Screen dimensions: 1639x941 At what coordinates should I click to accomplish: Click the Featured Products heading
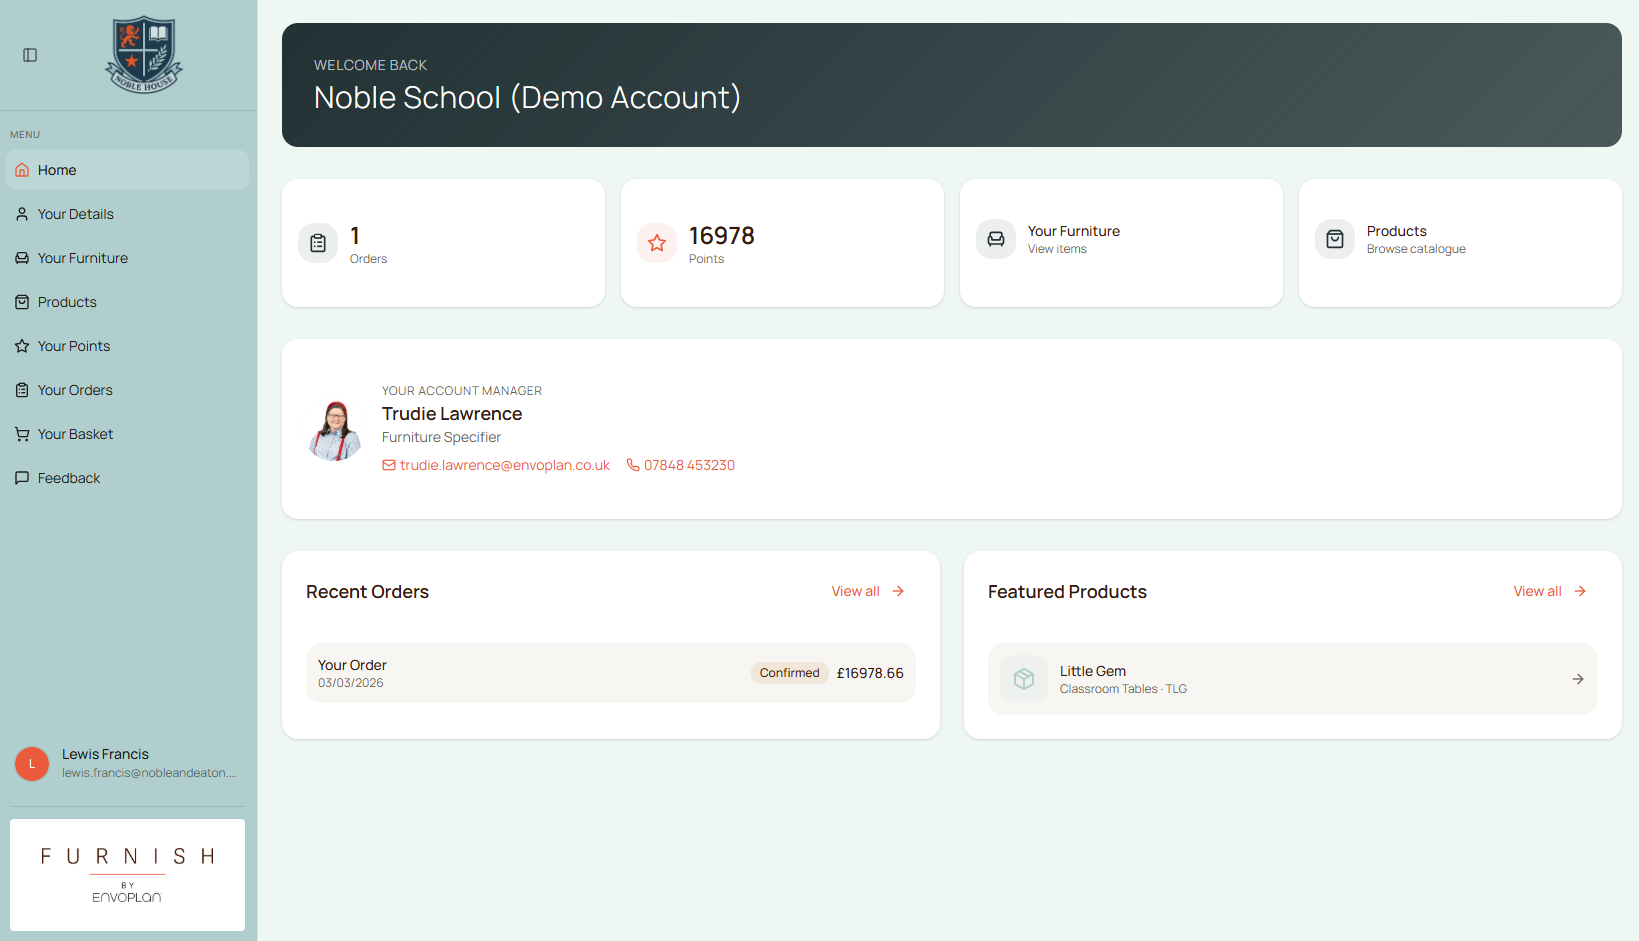point(1067,592)
